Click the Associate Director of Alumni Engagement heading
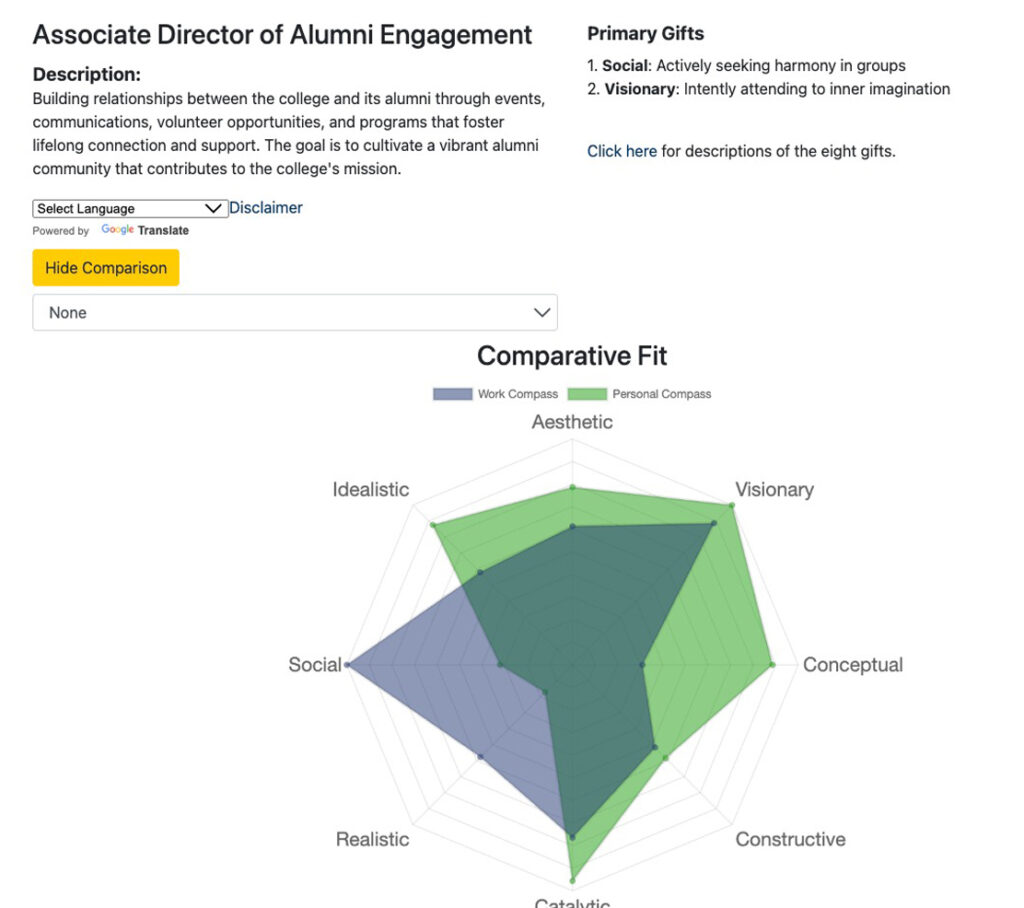Viewport: 1024px width, 908px height. [x=283, y=35]
